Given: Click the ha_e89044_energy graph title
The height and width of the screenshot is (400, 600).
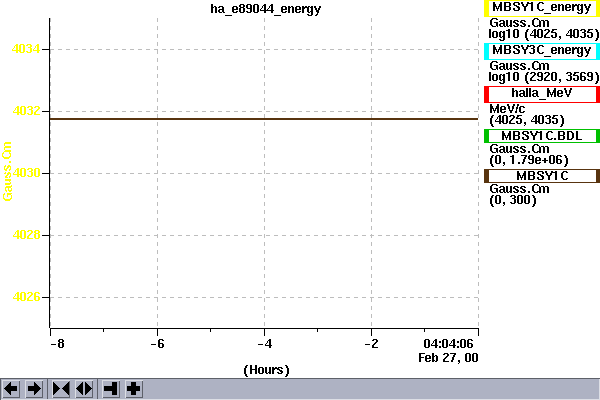Looking at the screenshot, I should pos(264,9).
